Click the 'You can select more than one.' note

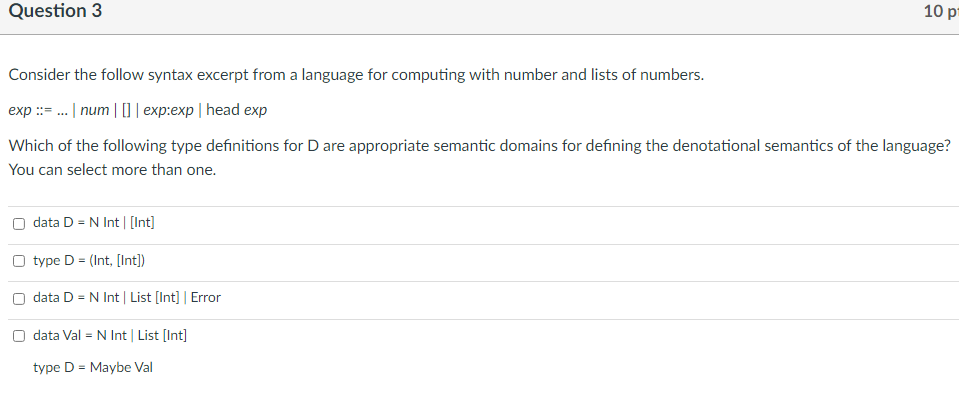click(x=113, y=170)
